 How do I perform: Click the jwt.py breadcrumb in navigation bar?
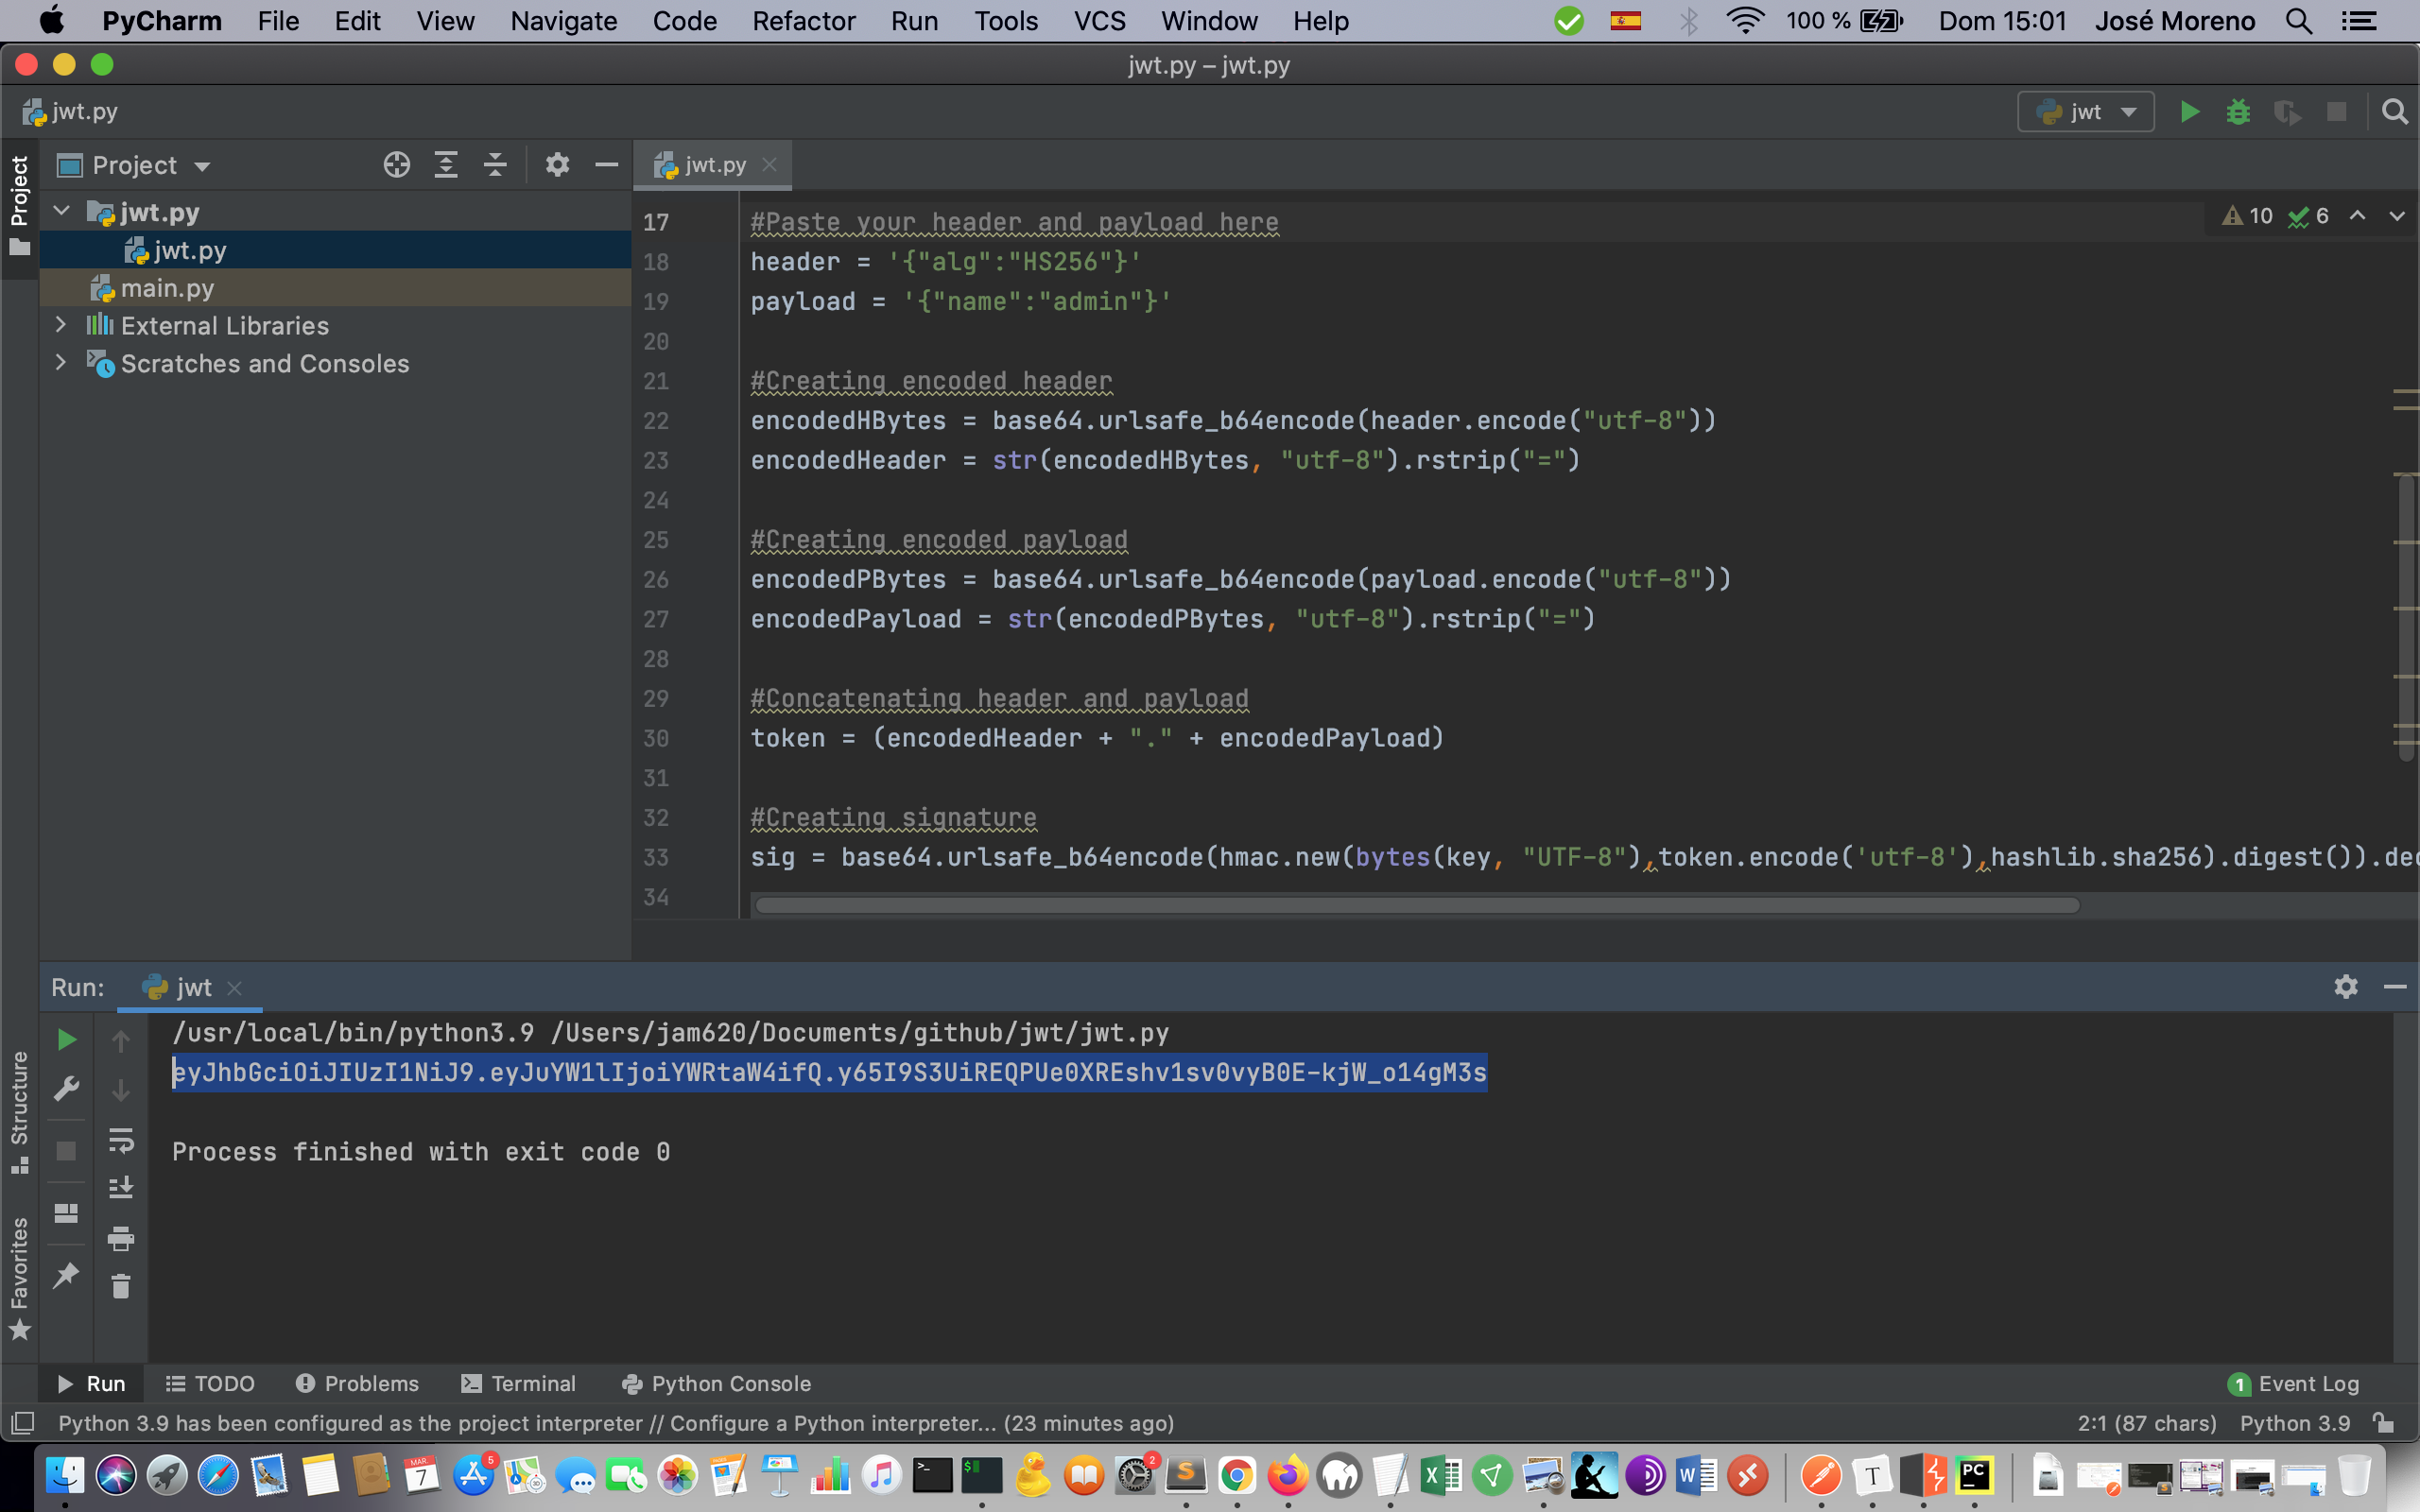tap(69, 112)
